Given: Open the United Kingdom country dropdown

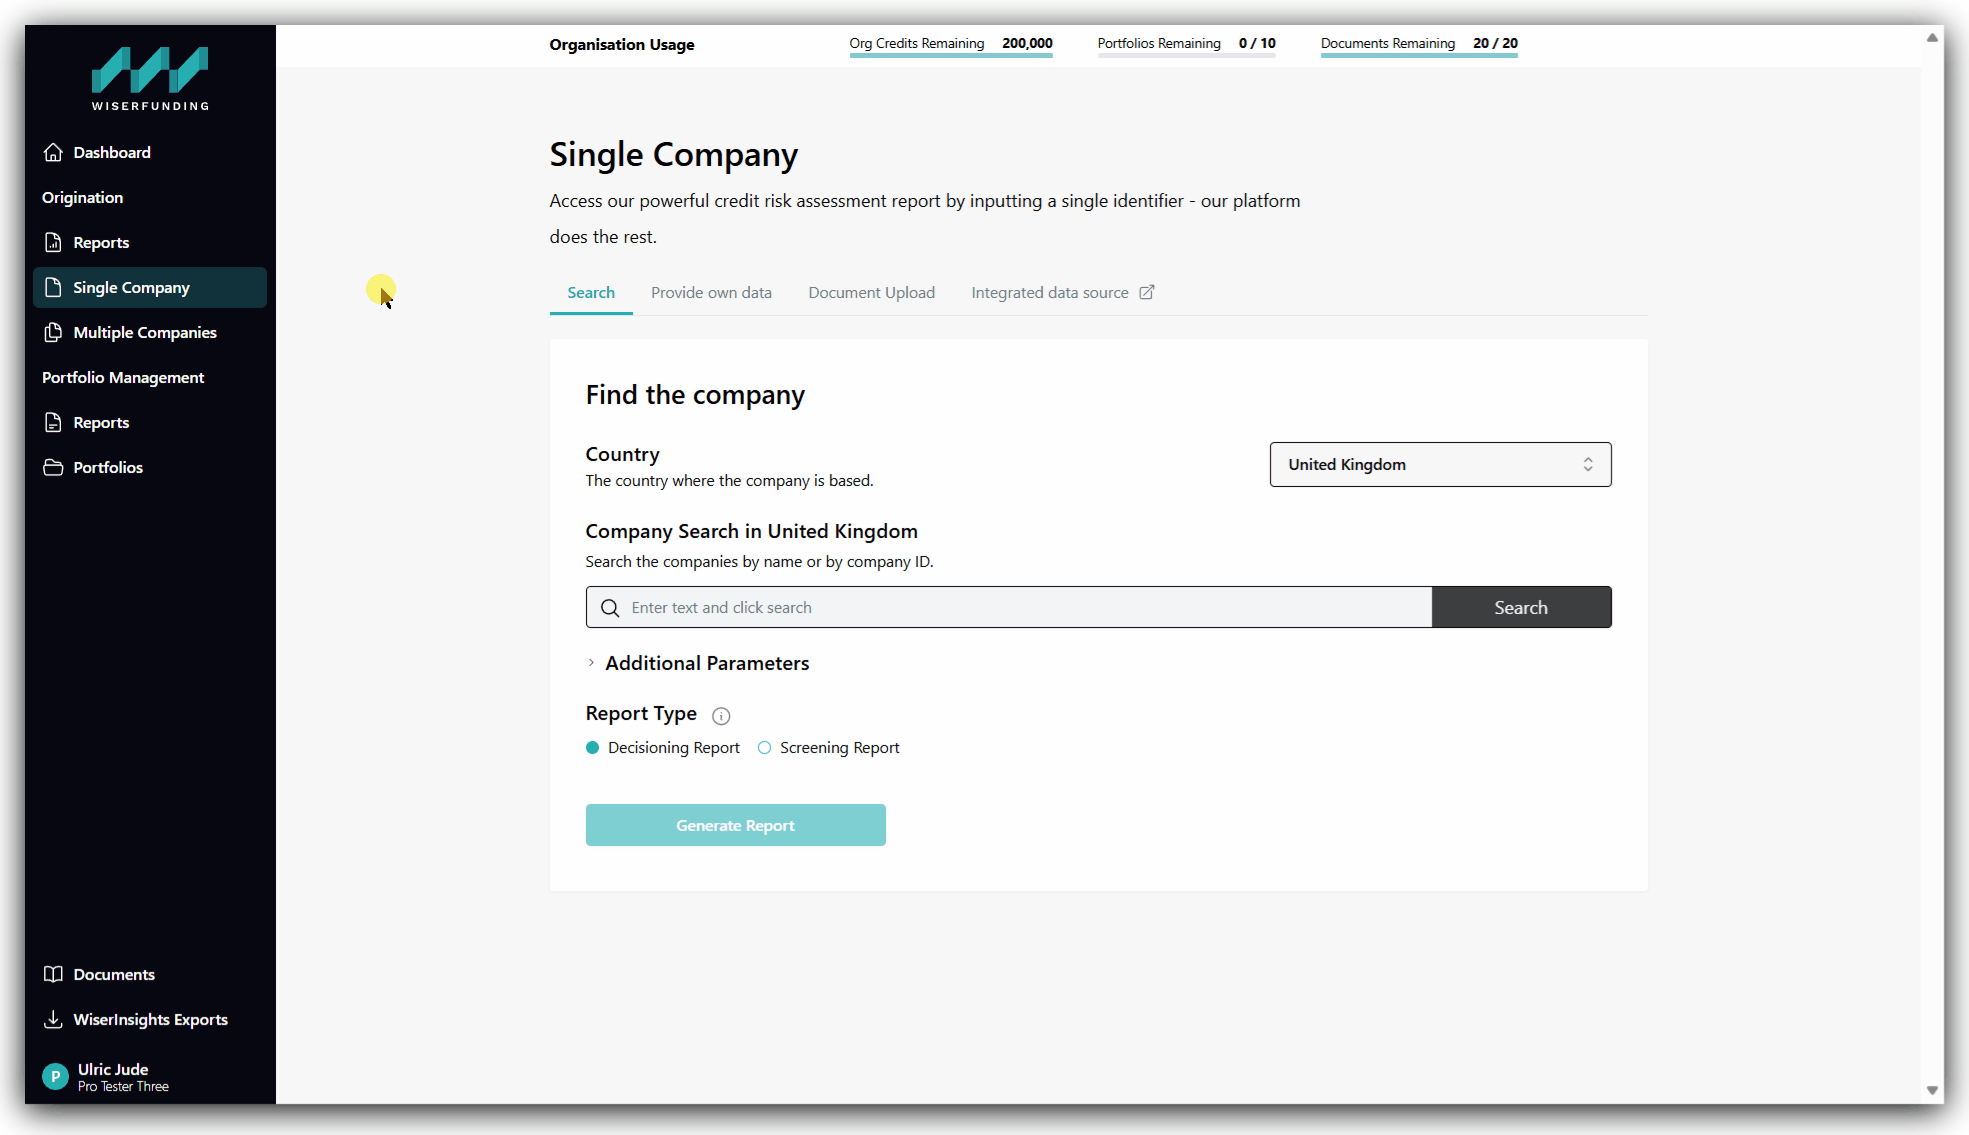Looking at the screenshot, I should click(x=1440, y=465).
